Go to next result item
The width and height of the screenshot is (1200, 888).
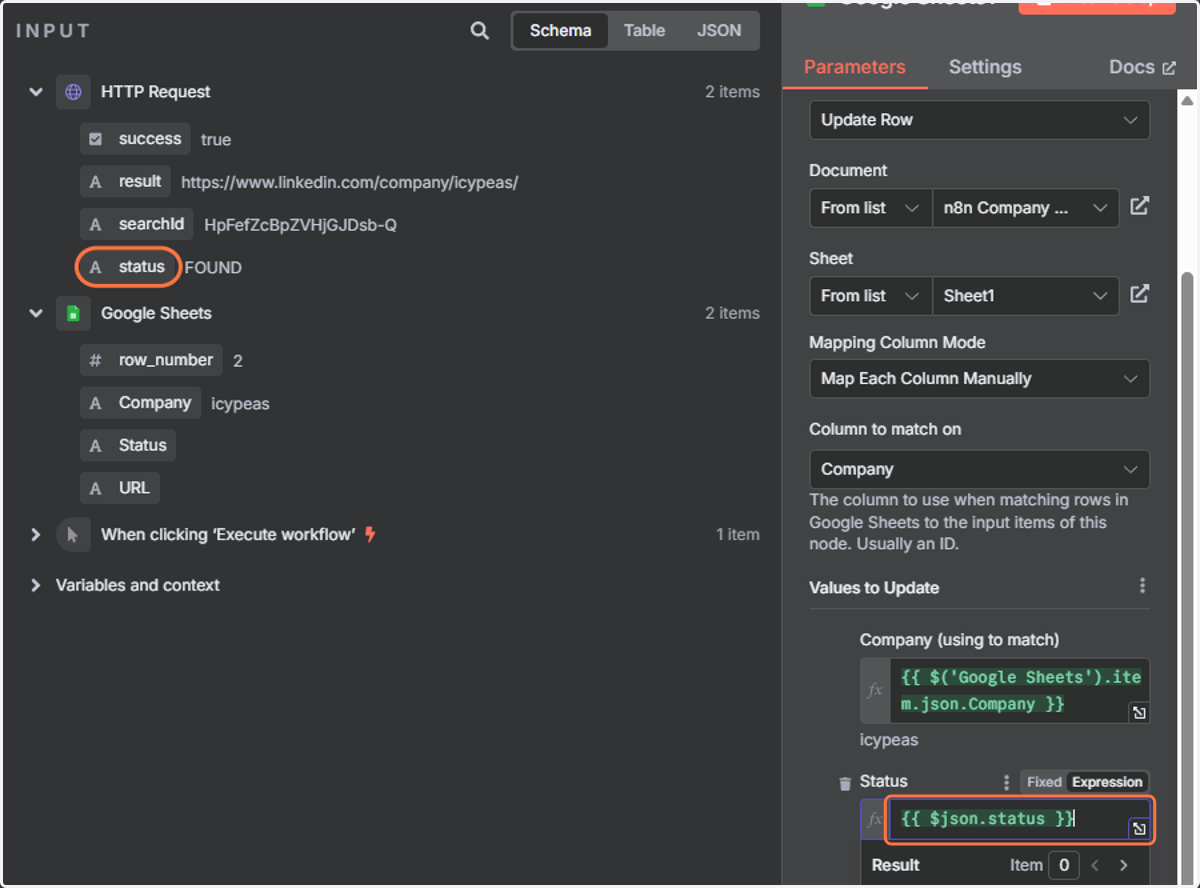pyautogui.click(x=1124, y=865)
